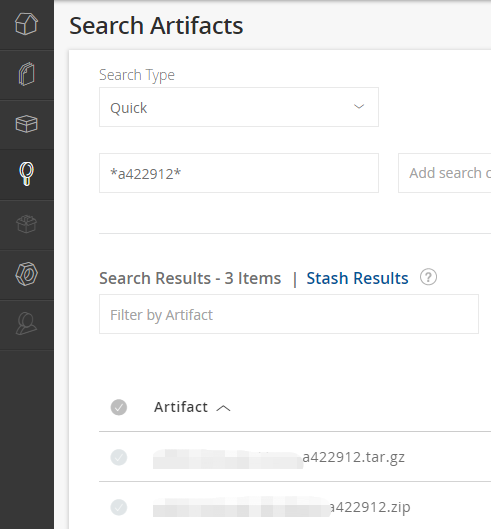Select the a422912.zip result row
The height and width of the screenshot is (529, 491).
pyautogui.click(x=295, y=506)
